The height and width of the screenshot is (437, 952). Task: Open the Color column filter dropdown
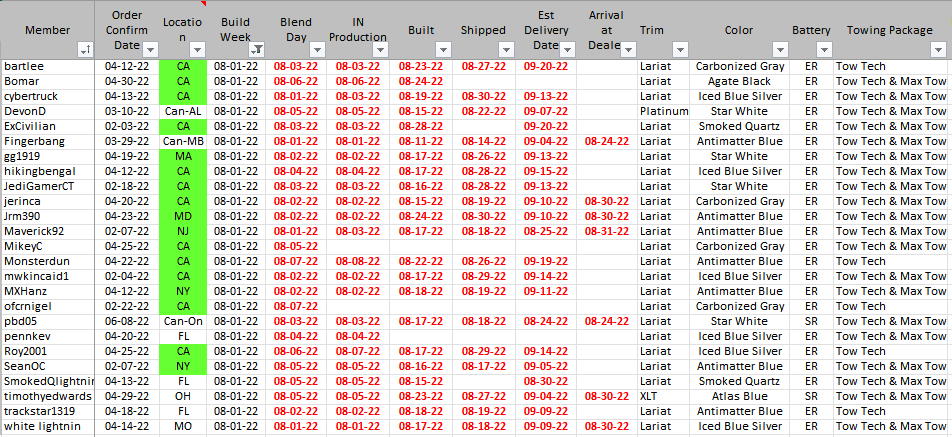(779, 48)
